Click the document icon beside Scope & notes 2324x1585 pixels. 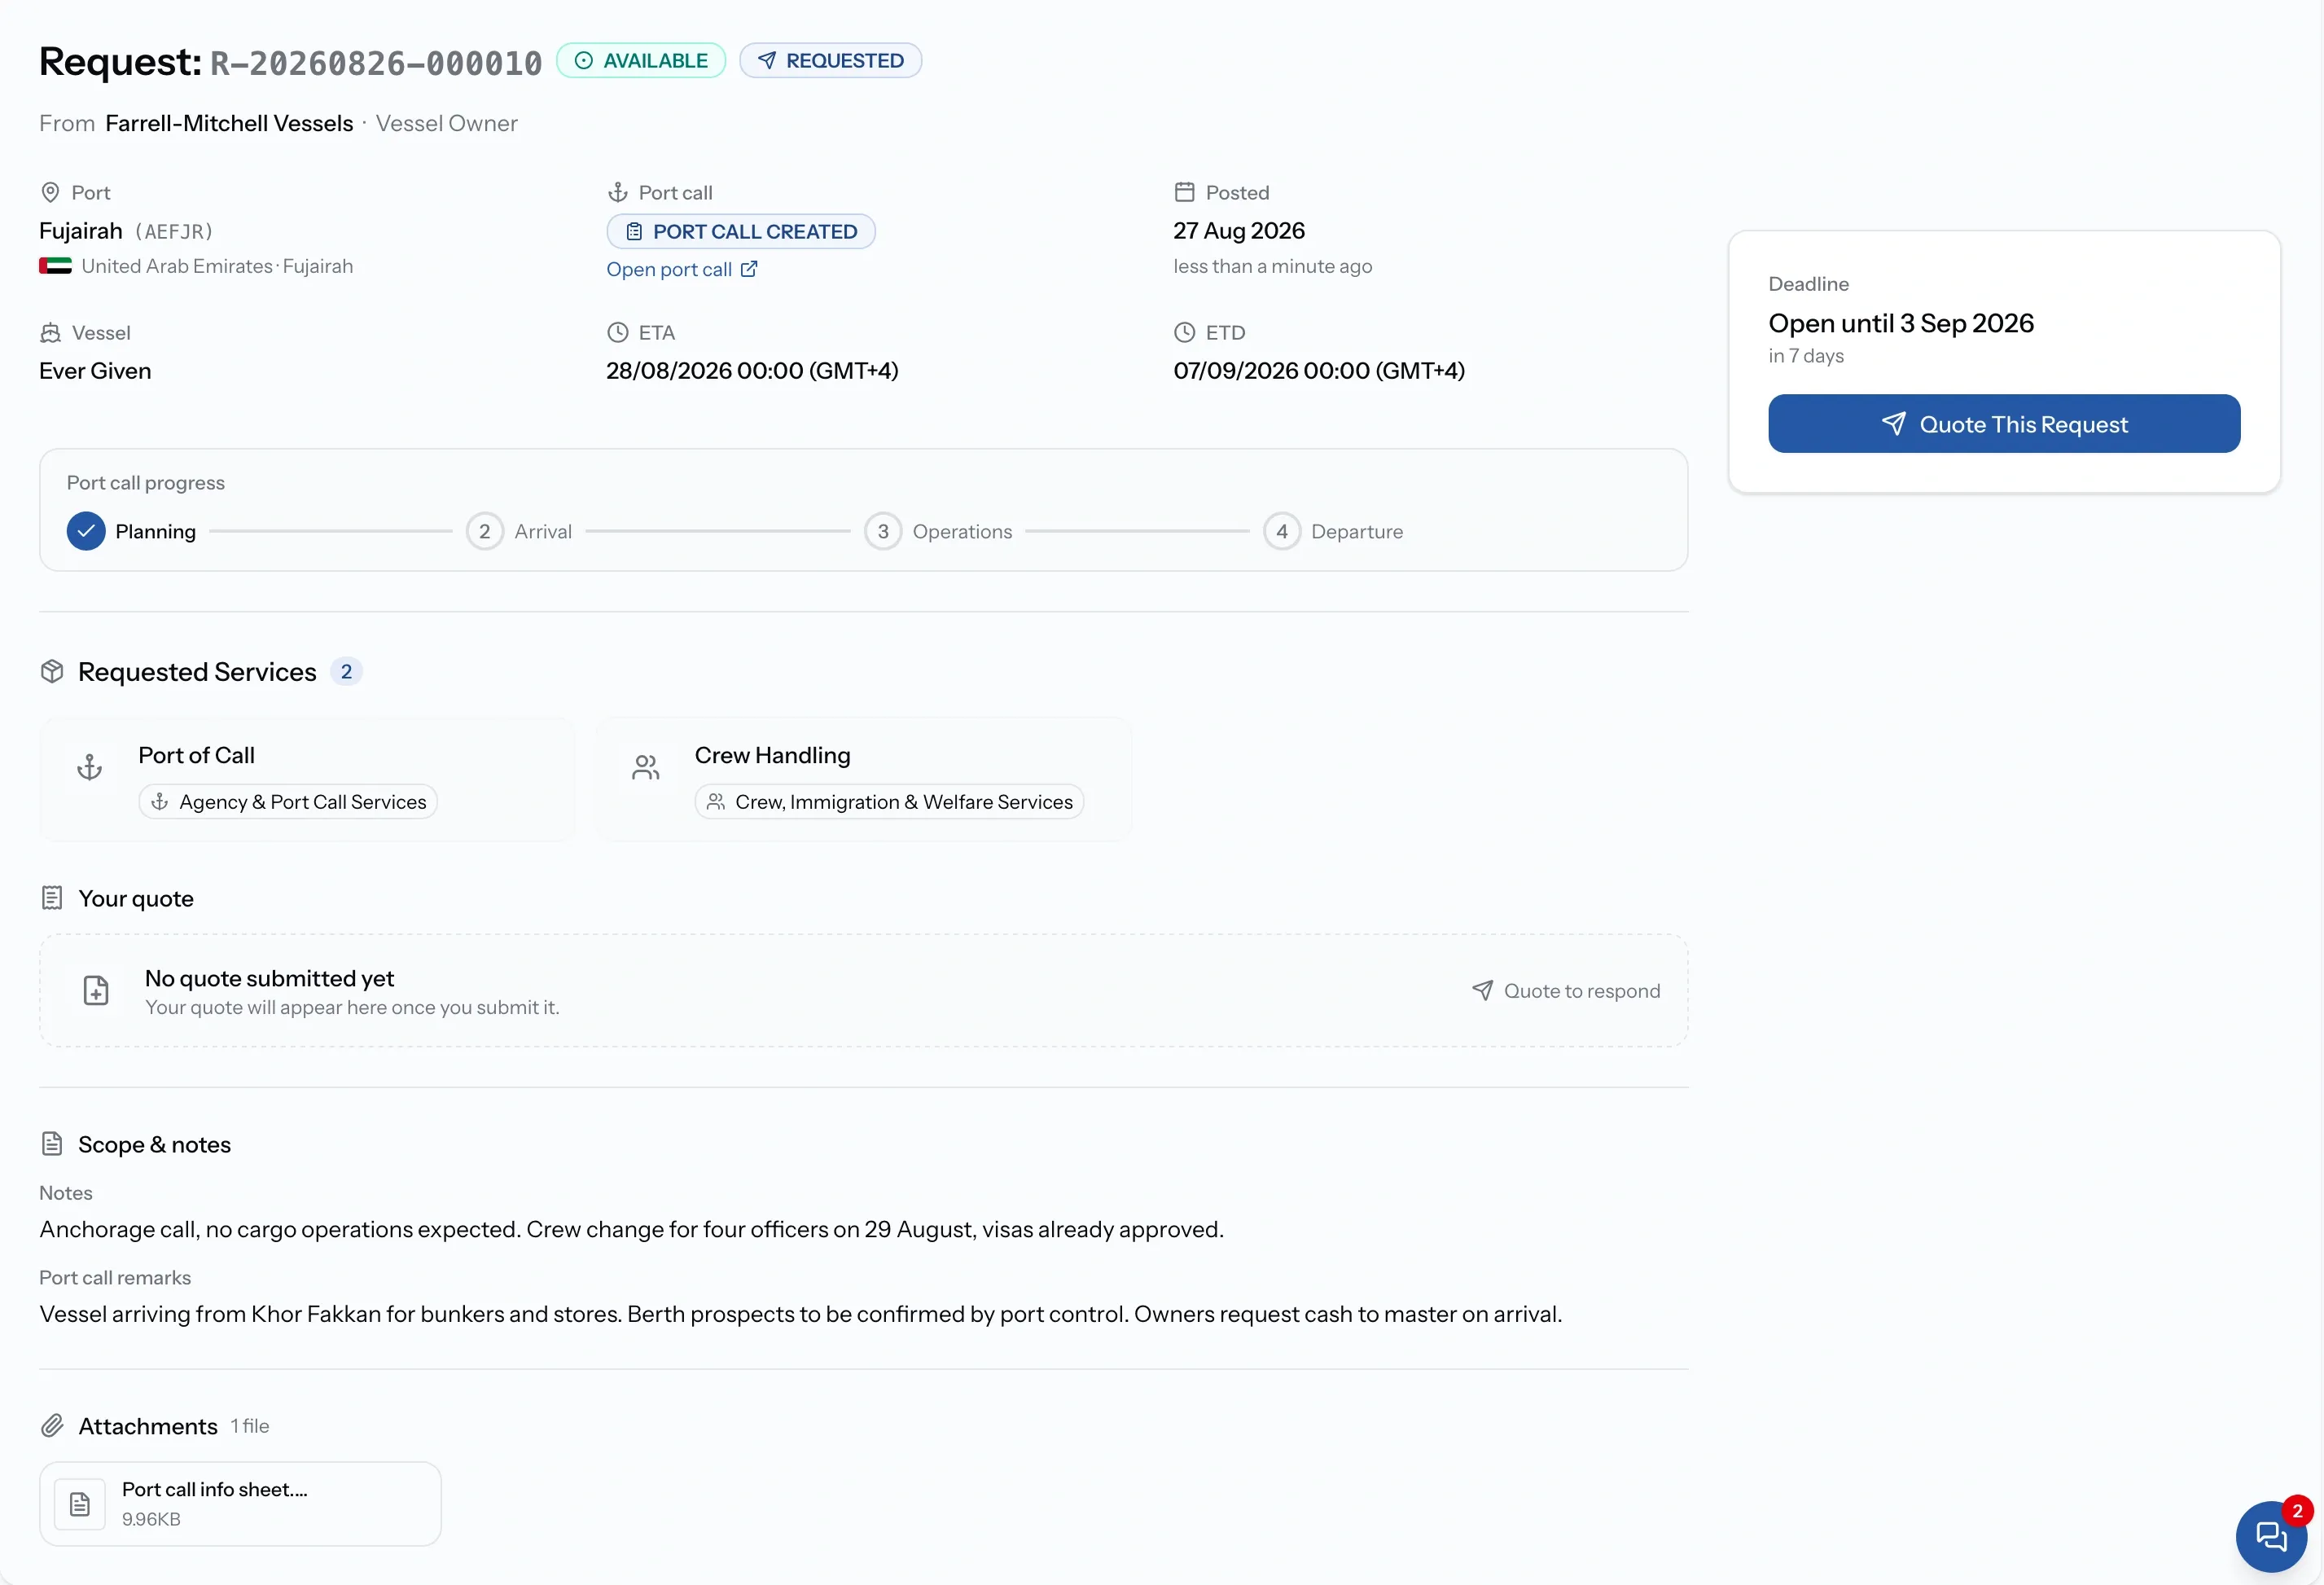52,1143
